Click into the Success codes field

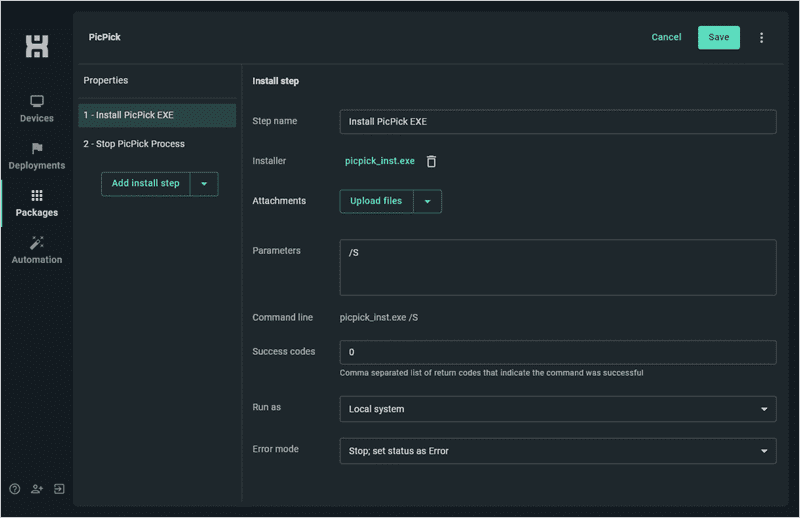tap(558, 352)
